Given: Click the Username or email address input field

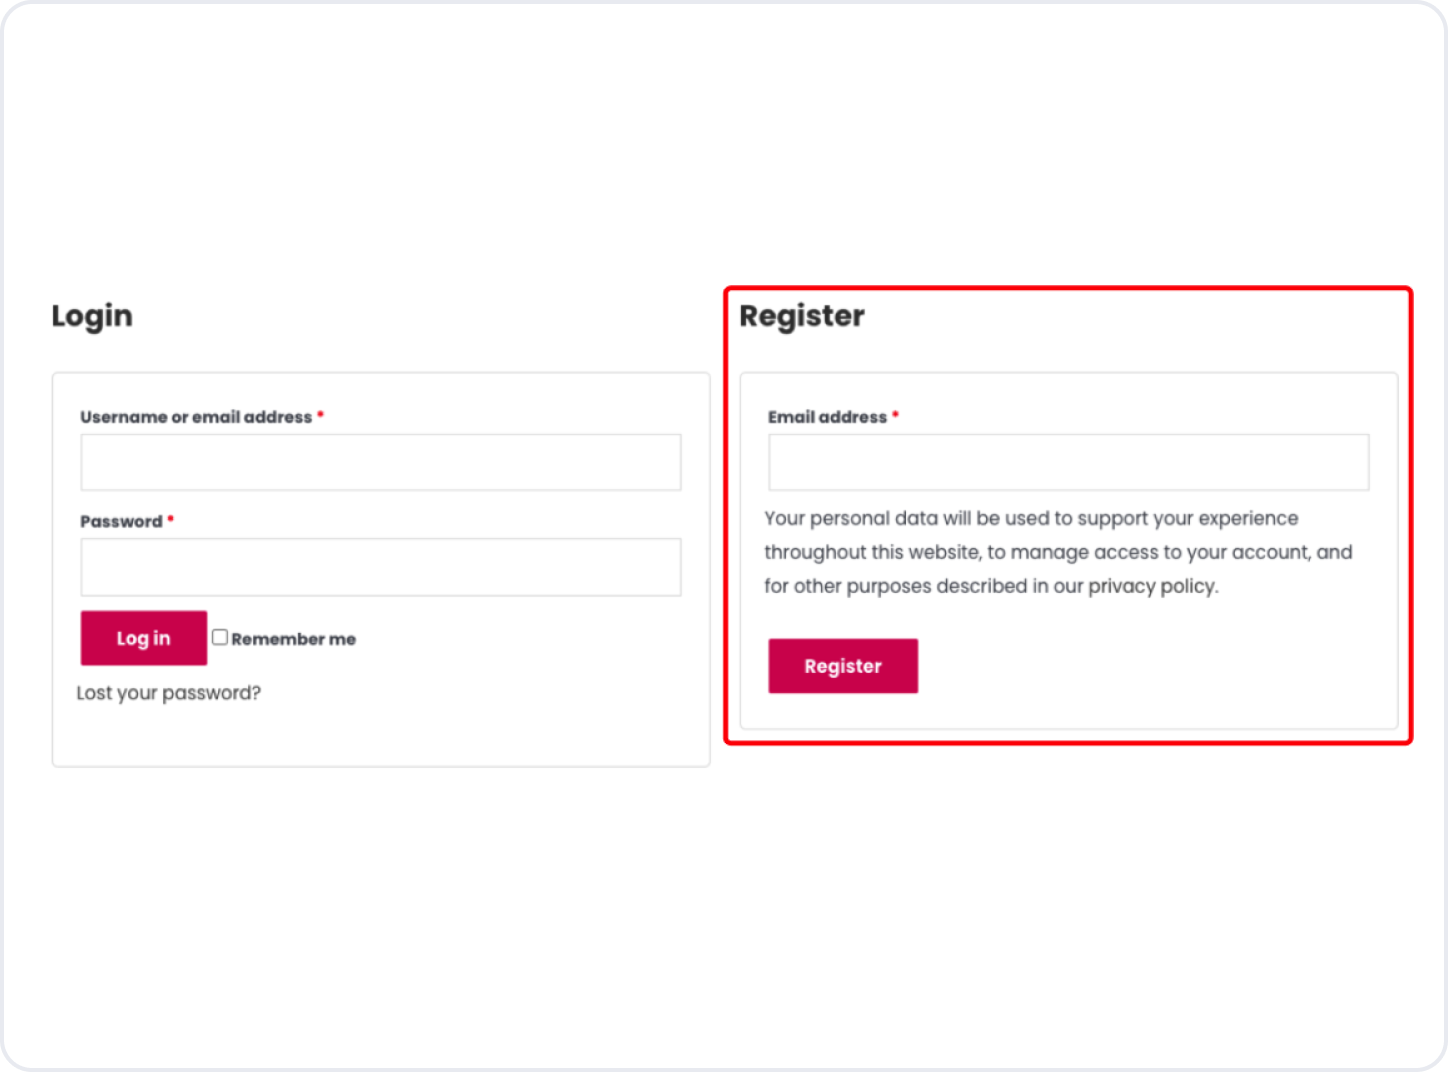Looking at the screenshot, I should tap(380, 462).
